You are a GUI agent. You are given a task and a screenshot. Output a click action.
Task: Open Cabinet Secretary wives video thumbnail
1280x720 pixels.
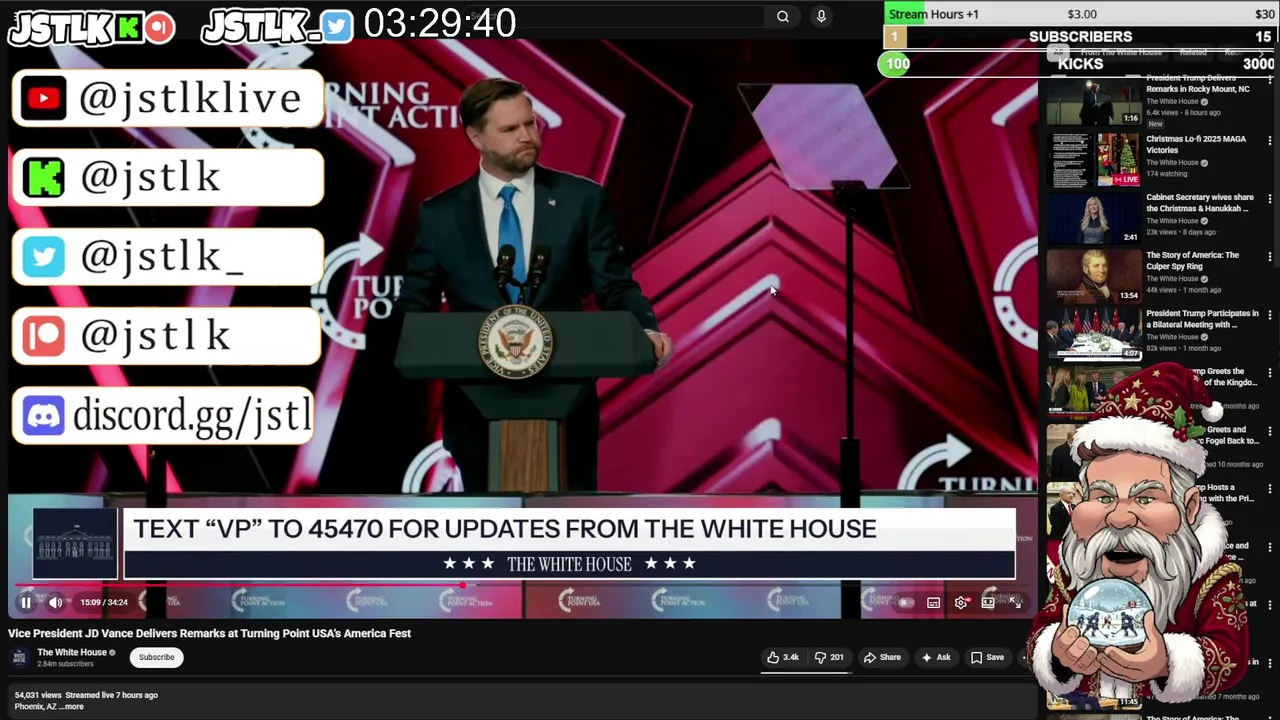coord(1093,218)
